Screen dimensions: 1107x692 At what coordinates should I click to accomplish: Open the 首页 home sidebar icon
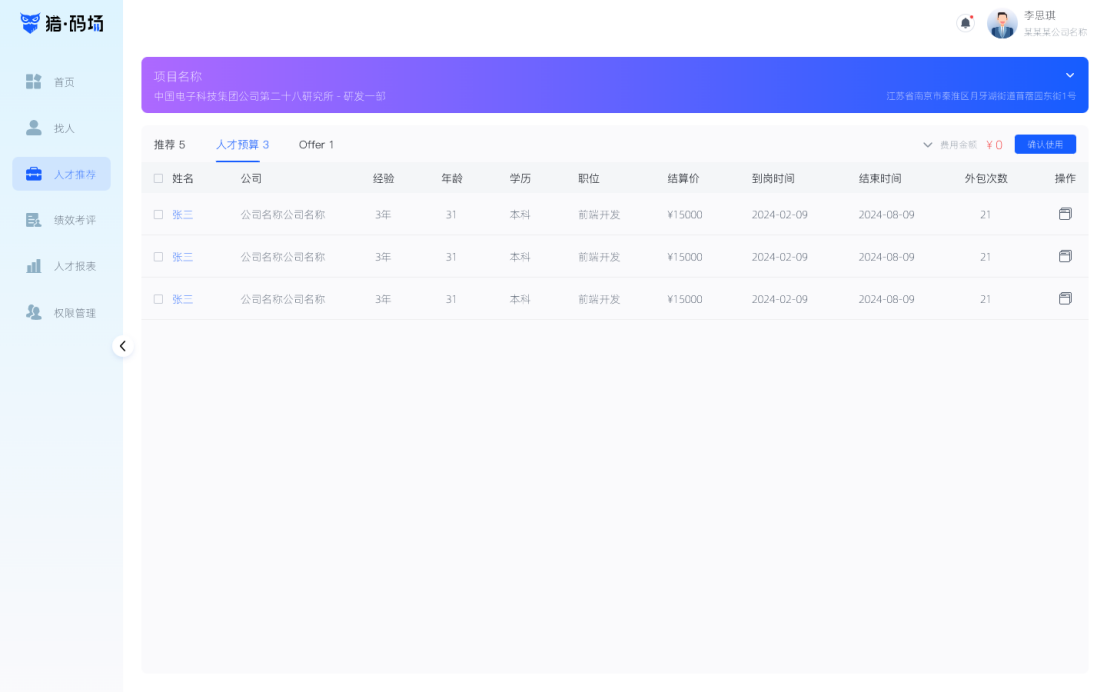[x=34, y=82]
